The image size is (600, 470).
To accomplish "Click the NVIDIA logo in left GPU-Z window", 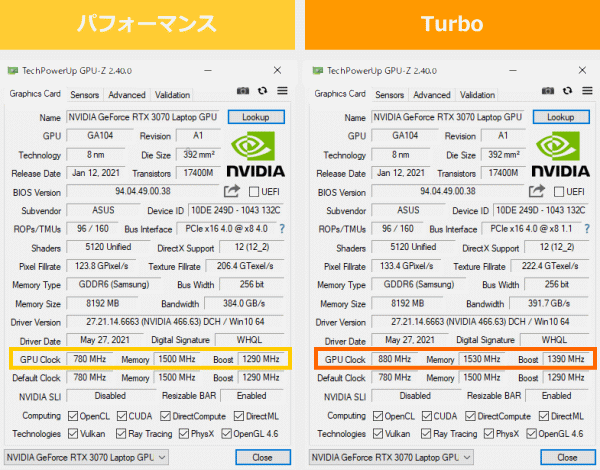I will [256, 154].
